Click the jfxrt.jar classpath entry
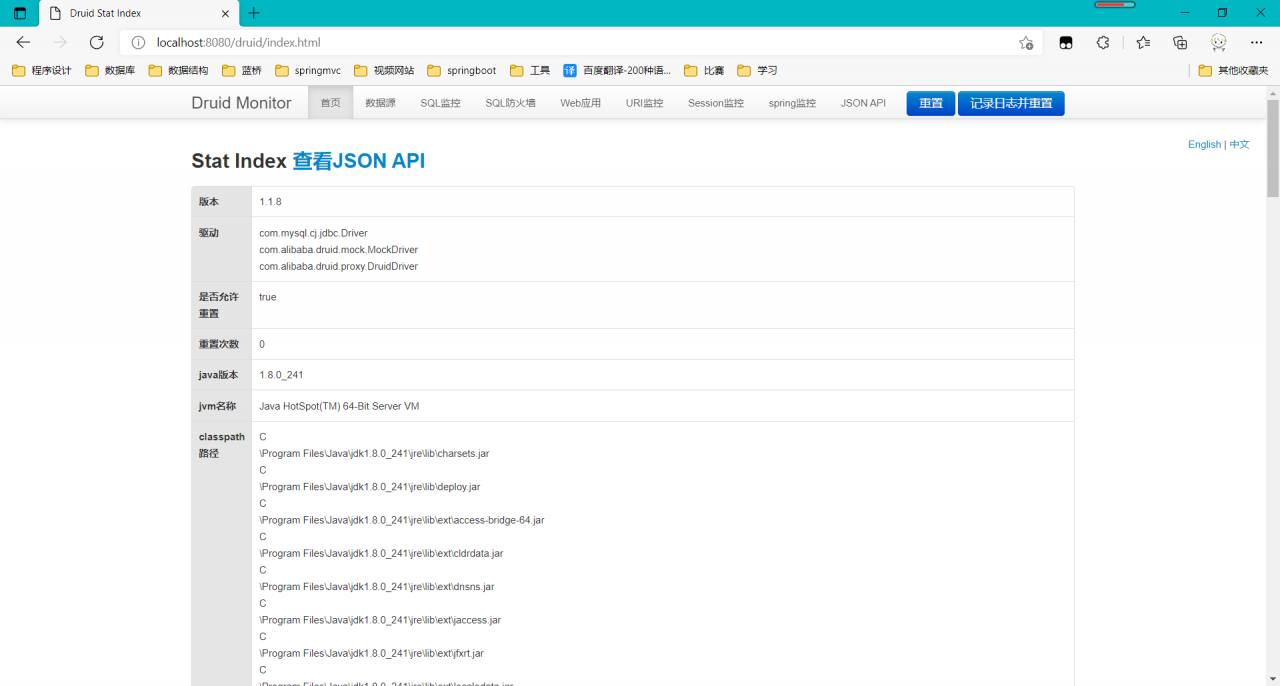The height and width of the screenshot is (686, 1280). [371, 653]
